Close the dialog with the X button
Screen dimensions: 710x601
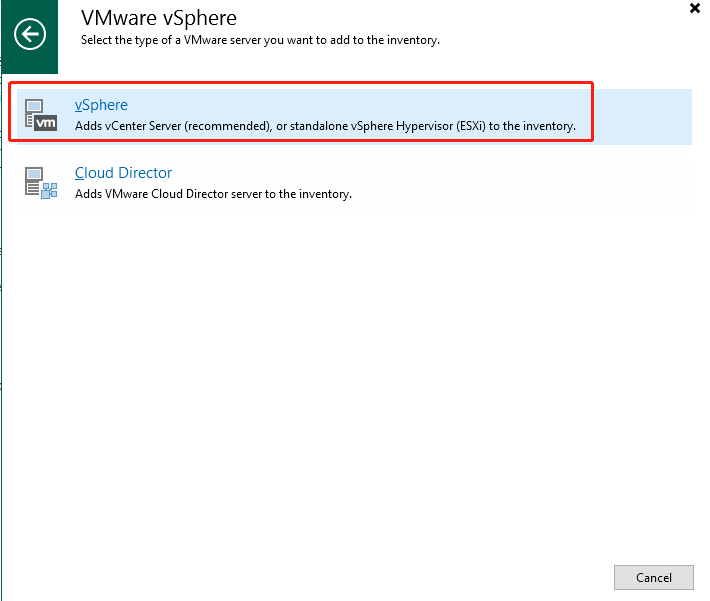(x=695, y=8)
